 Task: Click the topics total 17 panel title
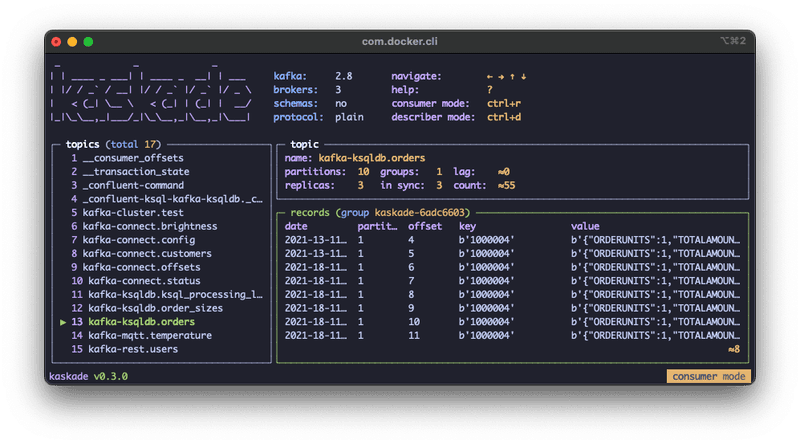[x=113, y=144]
